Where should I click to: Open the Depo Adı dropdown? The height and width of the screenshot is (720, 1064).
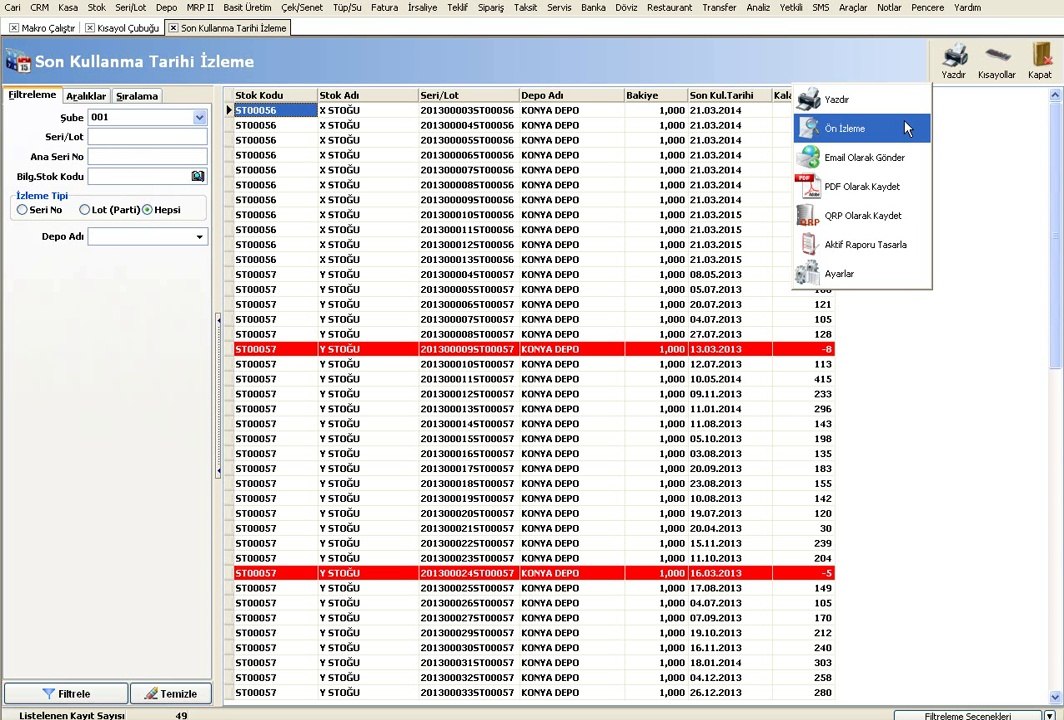200,237
